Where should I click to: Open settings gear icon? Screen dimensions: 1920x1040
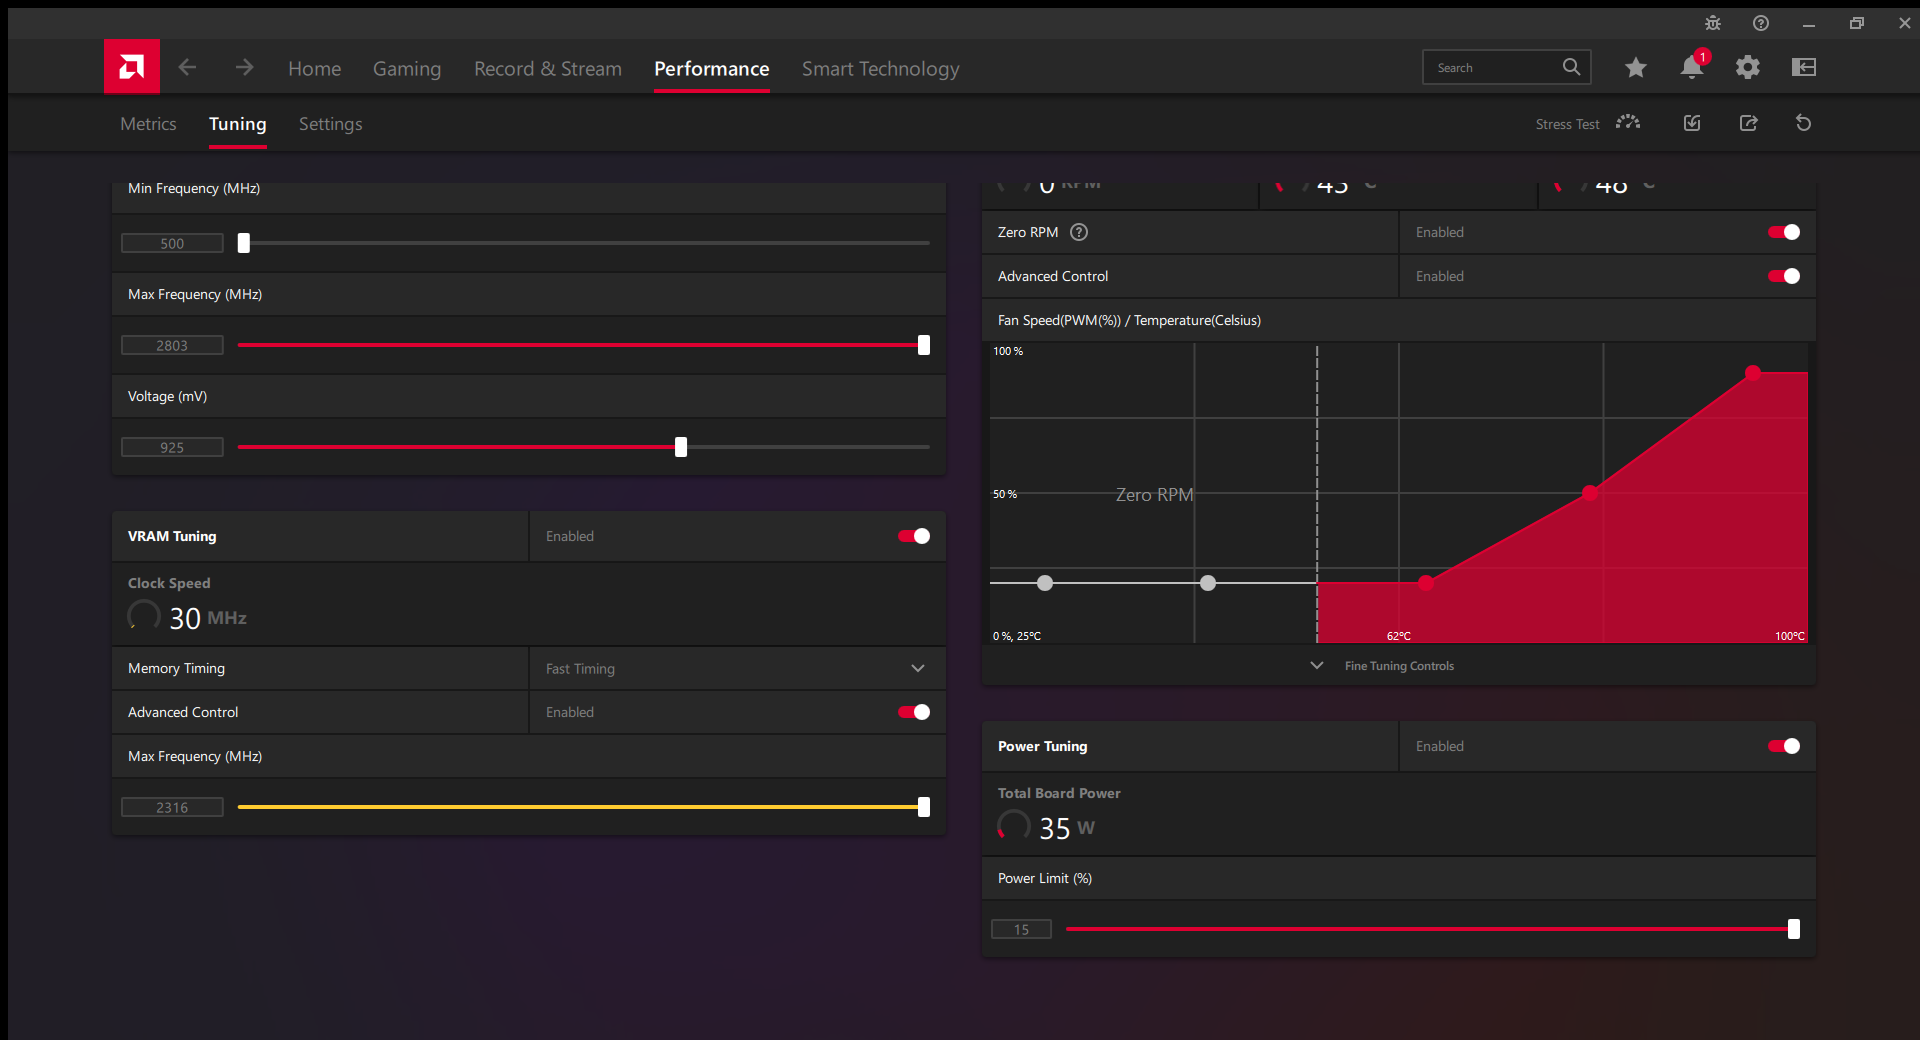click(x=1748, y=67)
